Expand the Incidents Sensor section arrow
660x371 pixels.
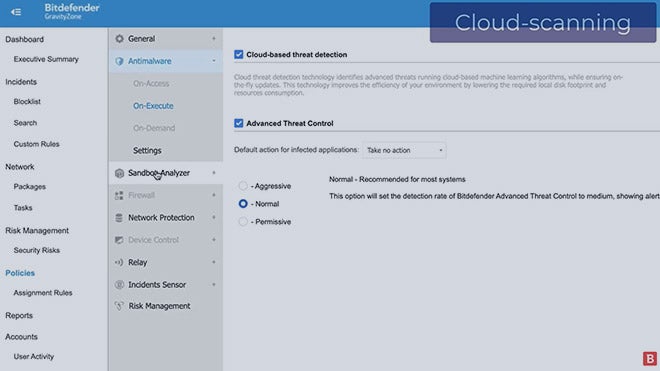click(214, 285)
